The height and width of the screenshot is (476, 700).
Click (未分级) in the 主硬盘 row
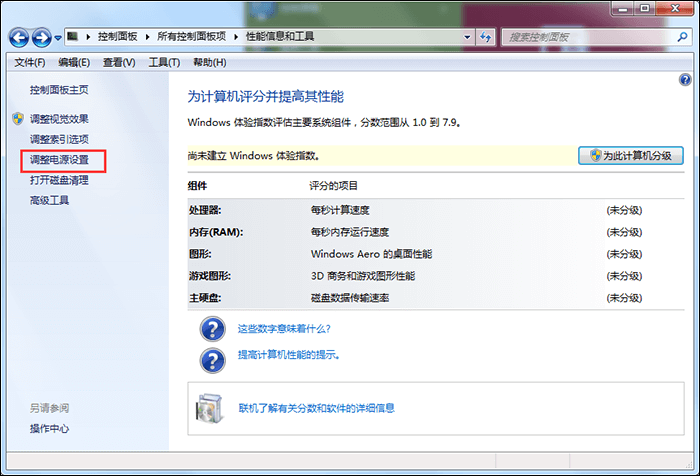tap(624, 298)
